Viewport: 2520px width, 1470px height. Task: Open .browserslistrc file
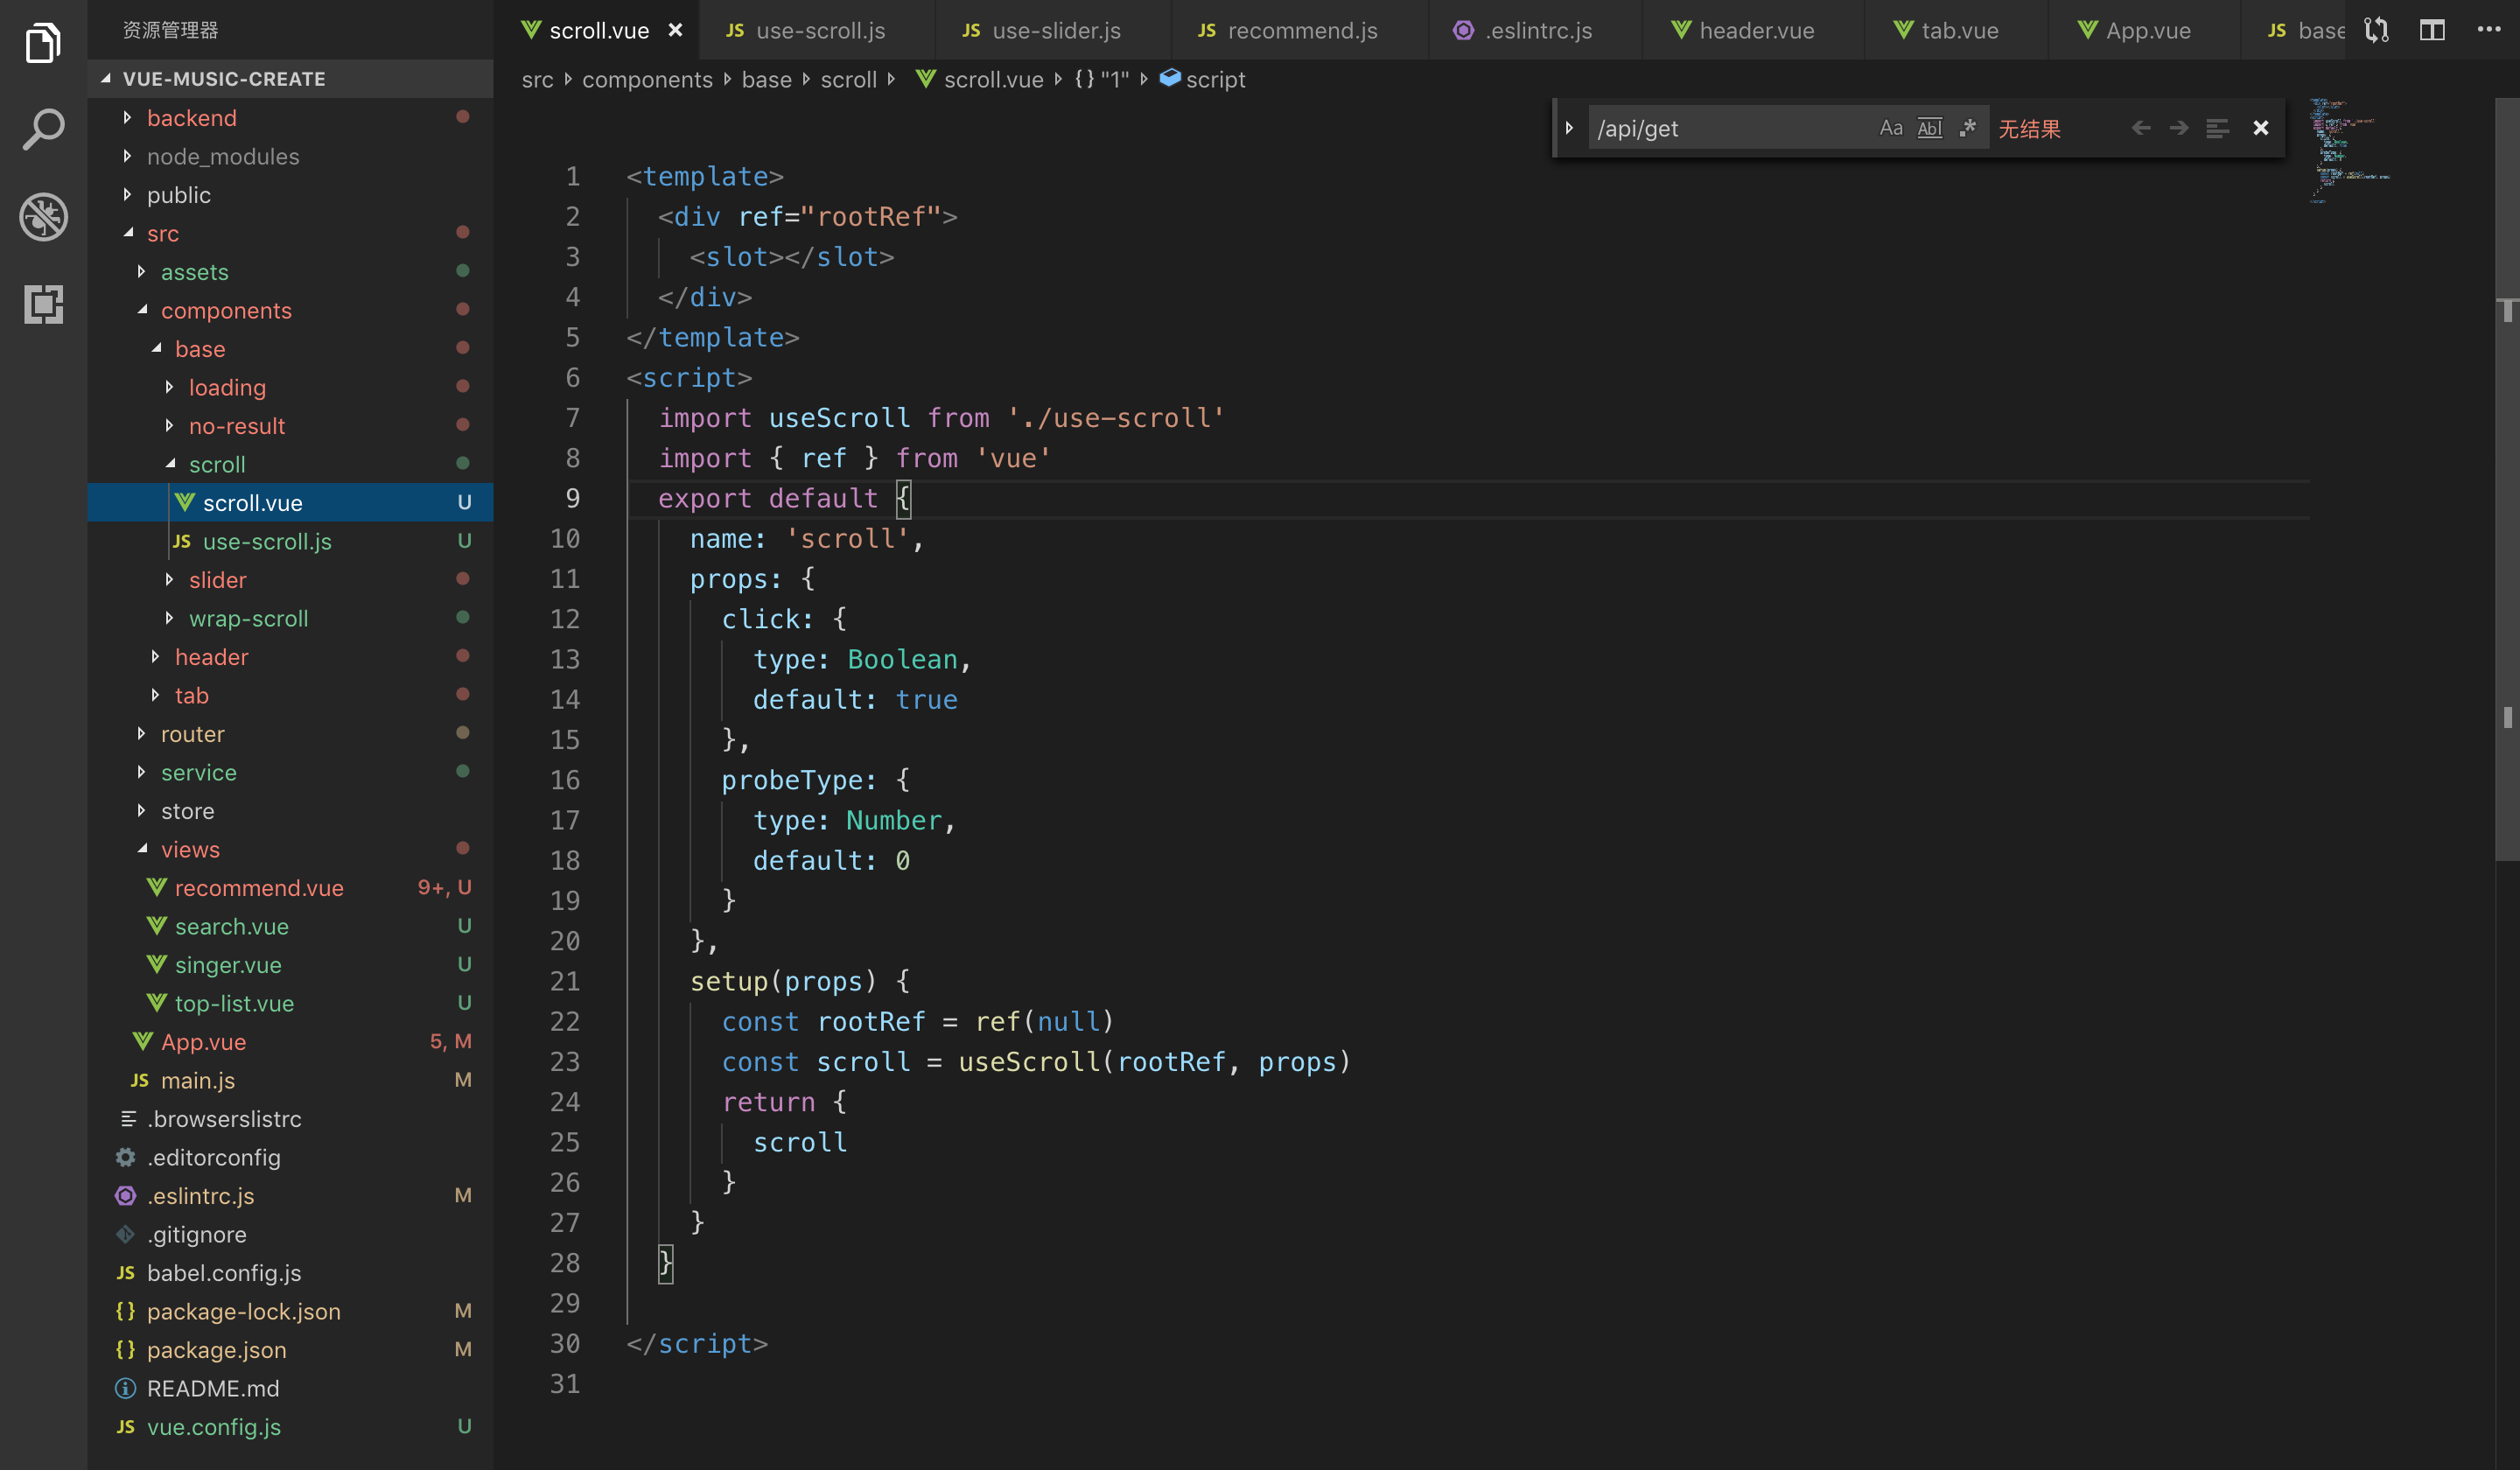point(290,1119)
